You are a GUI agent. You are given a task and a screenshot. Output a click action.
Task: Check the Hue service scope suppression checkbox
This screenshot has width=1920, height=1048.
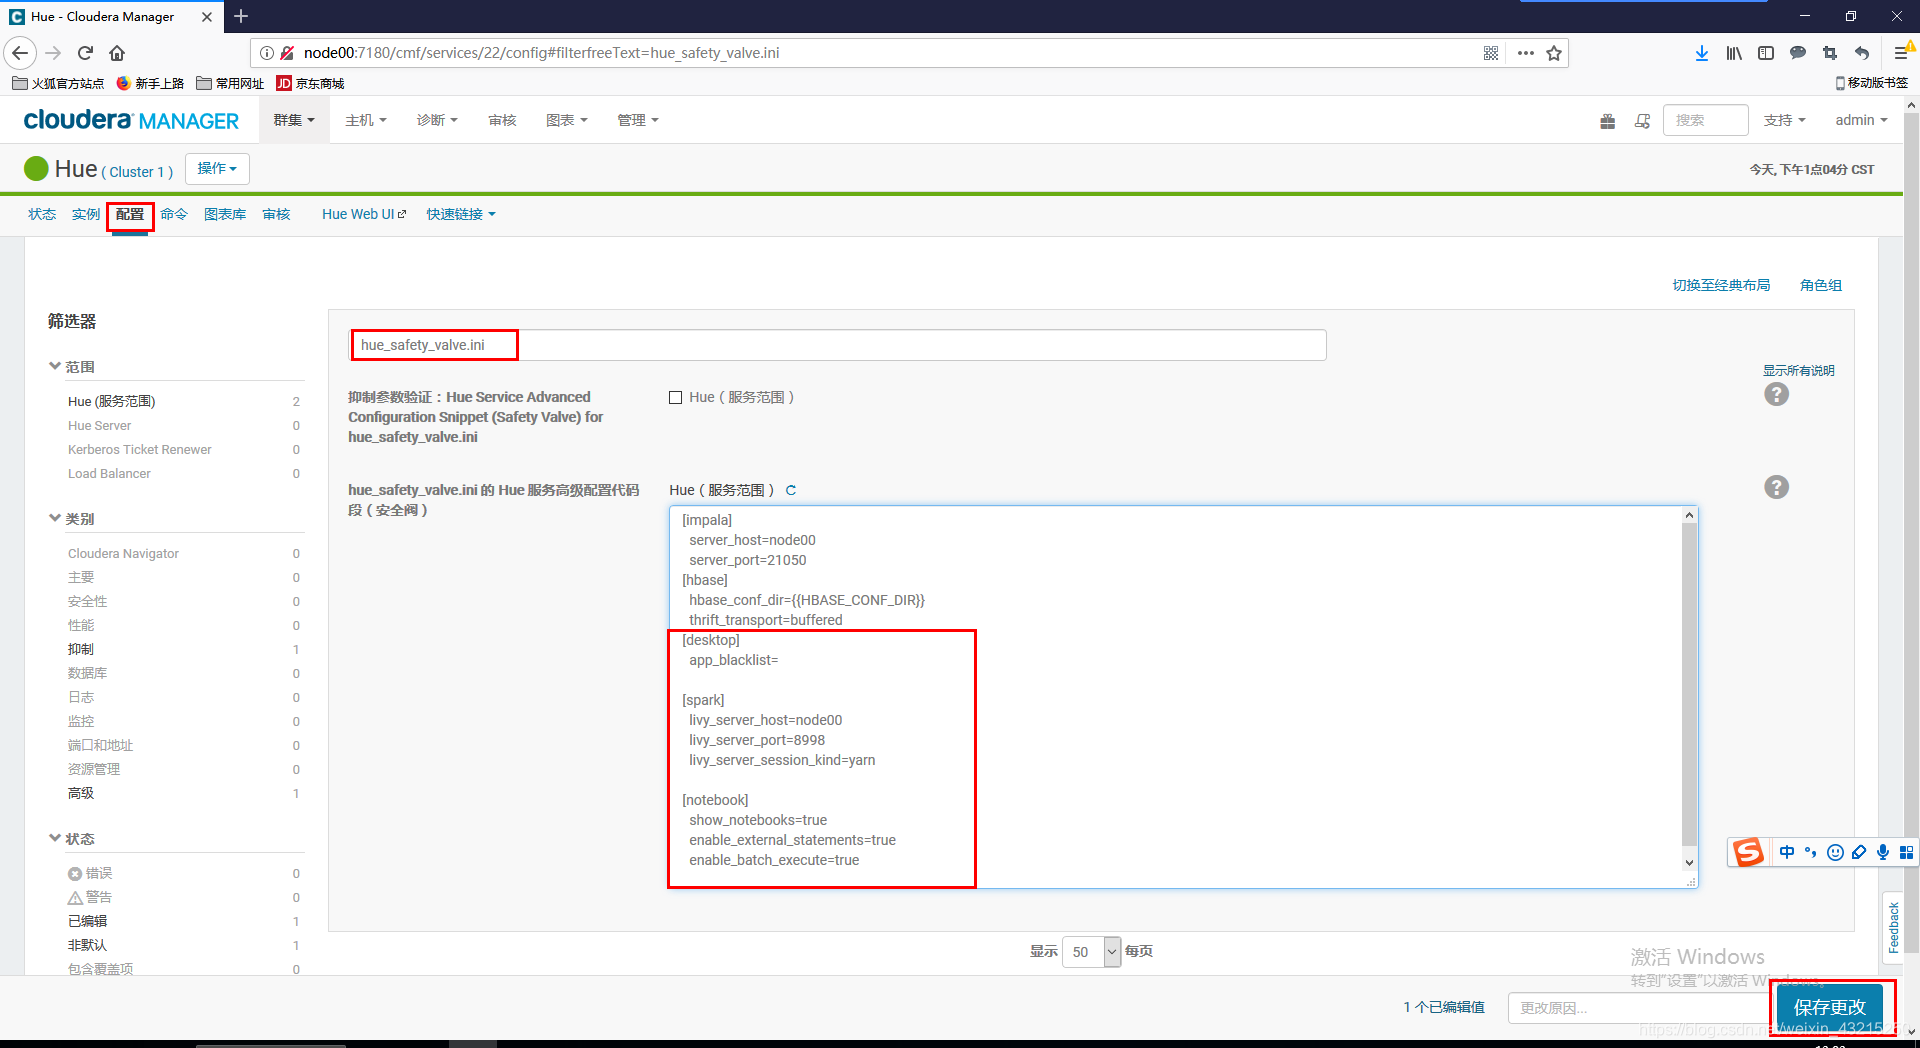[675, 397]
